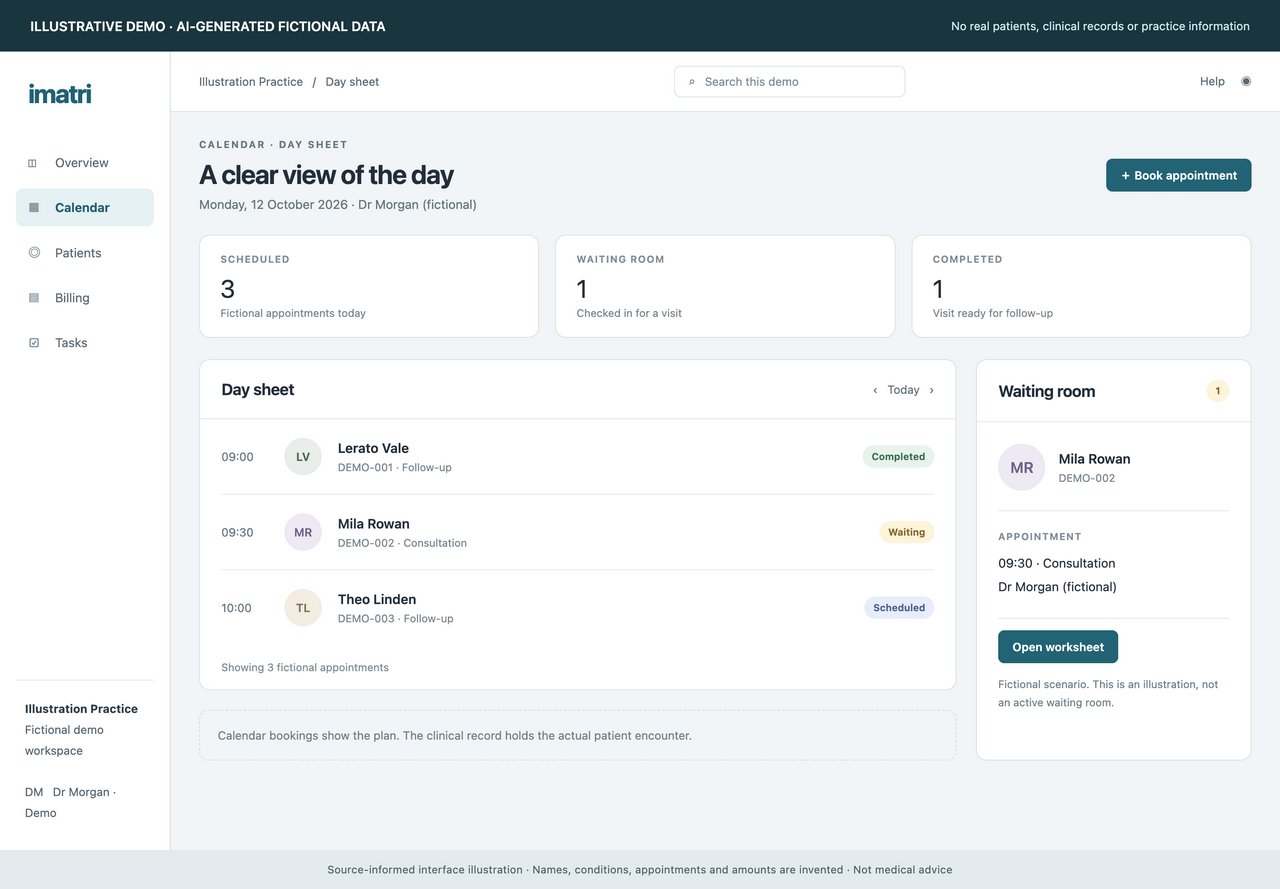Screen dimensions: 1280x889
Task: Click the Completed summary card
Action: [1081, 286]
